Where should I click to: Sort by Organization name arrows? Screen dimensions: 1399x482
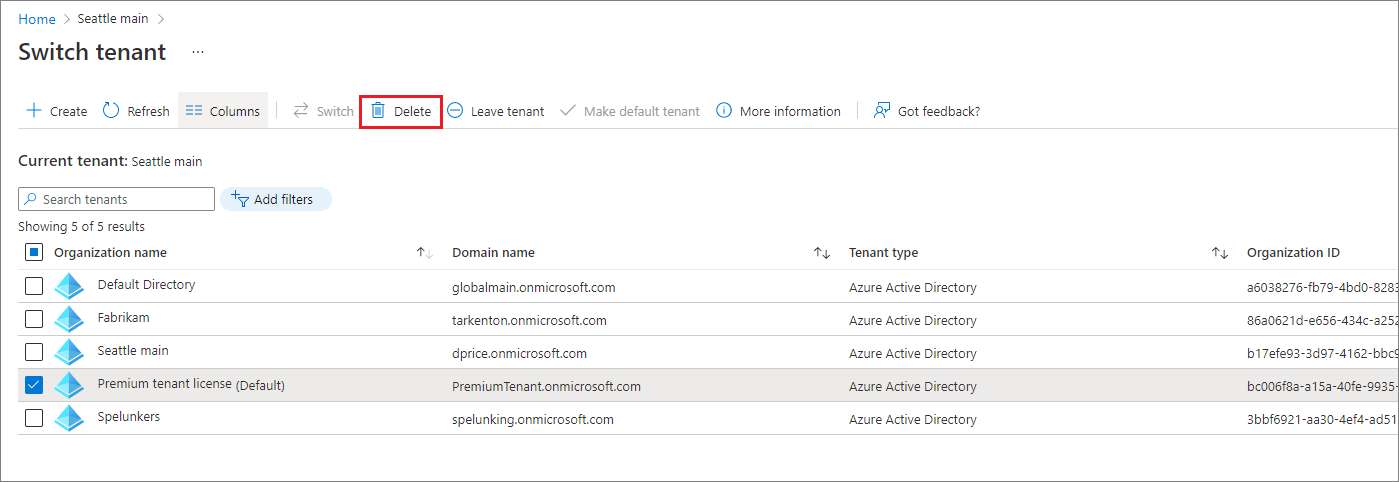coord(424,253)
